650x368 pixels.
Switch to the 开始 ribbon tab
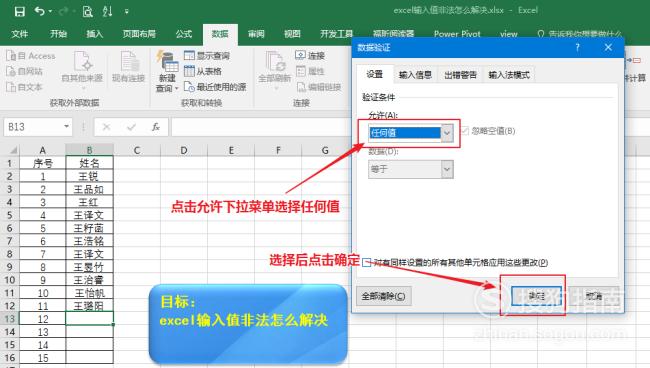58,34
